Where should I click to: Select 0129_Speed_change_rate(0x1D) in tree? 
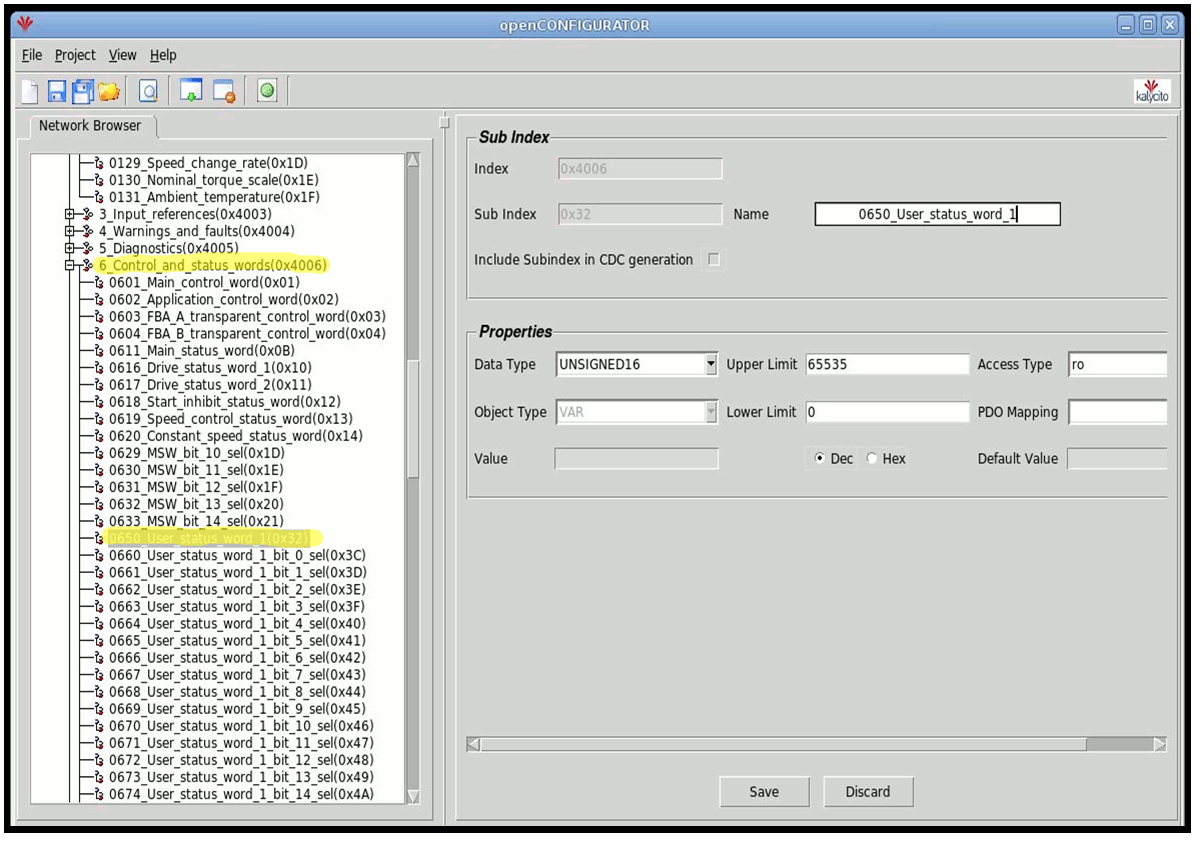point(208,163)
